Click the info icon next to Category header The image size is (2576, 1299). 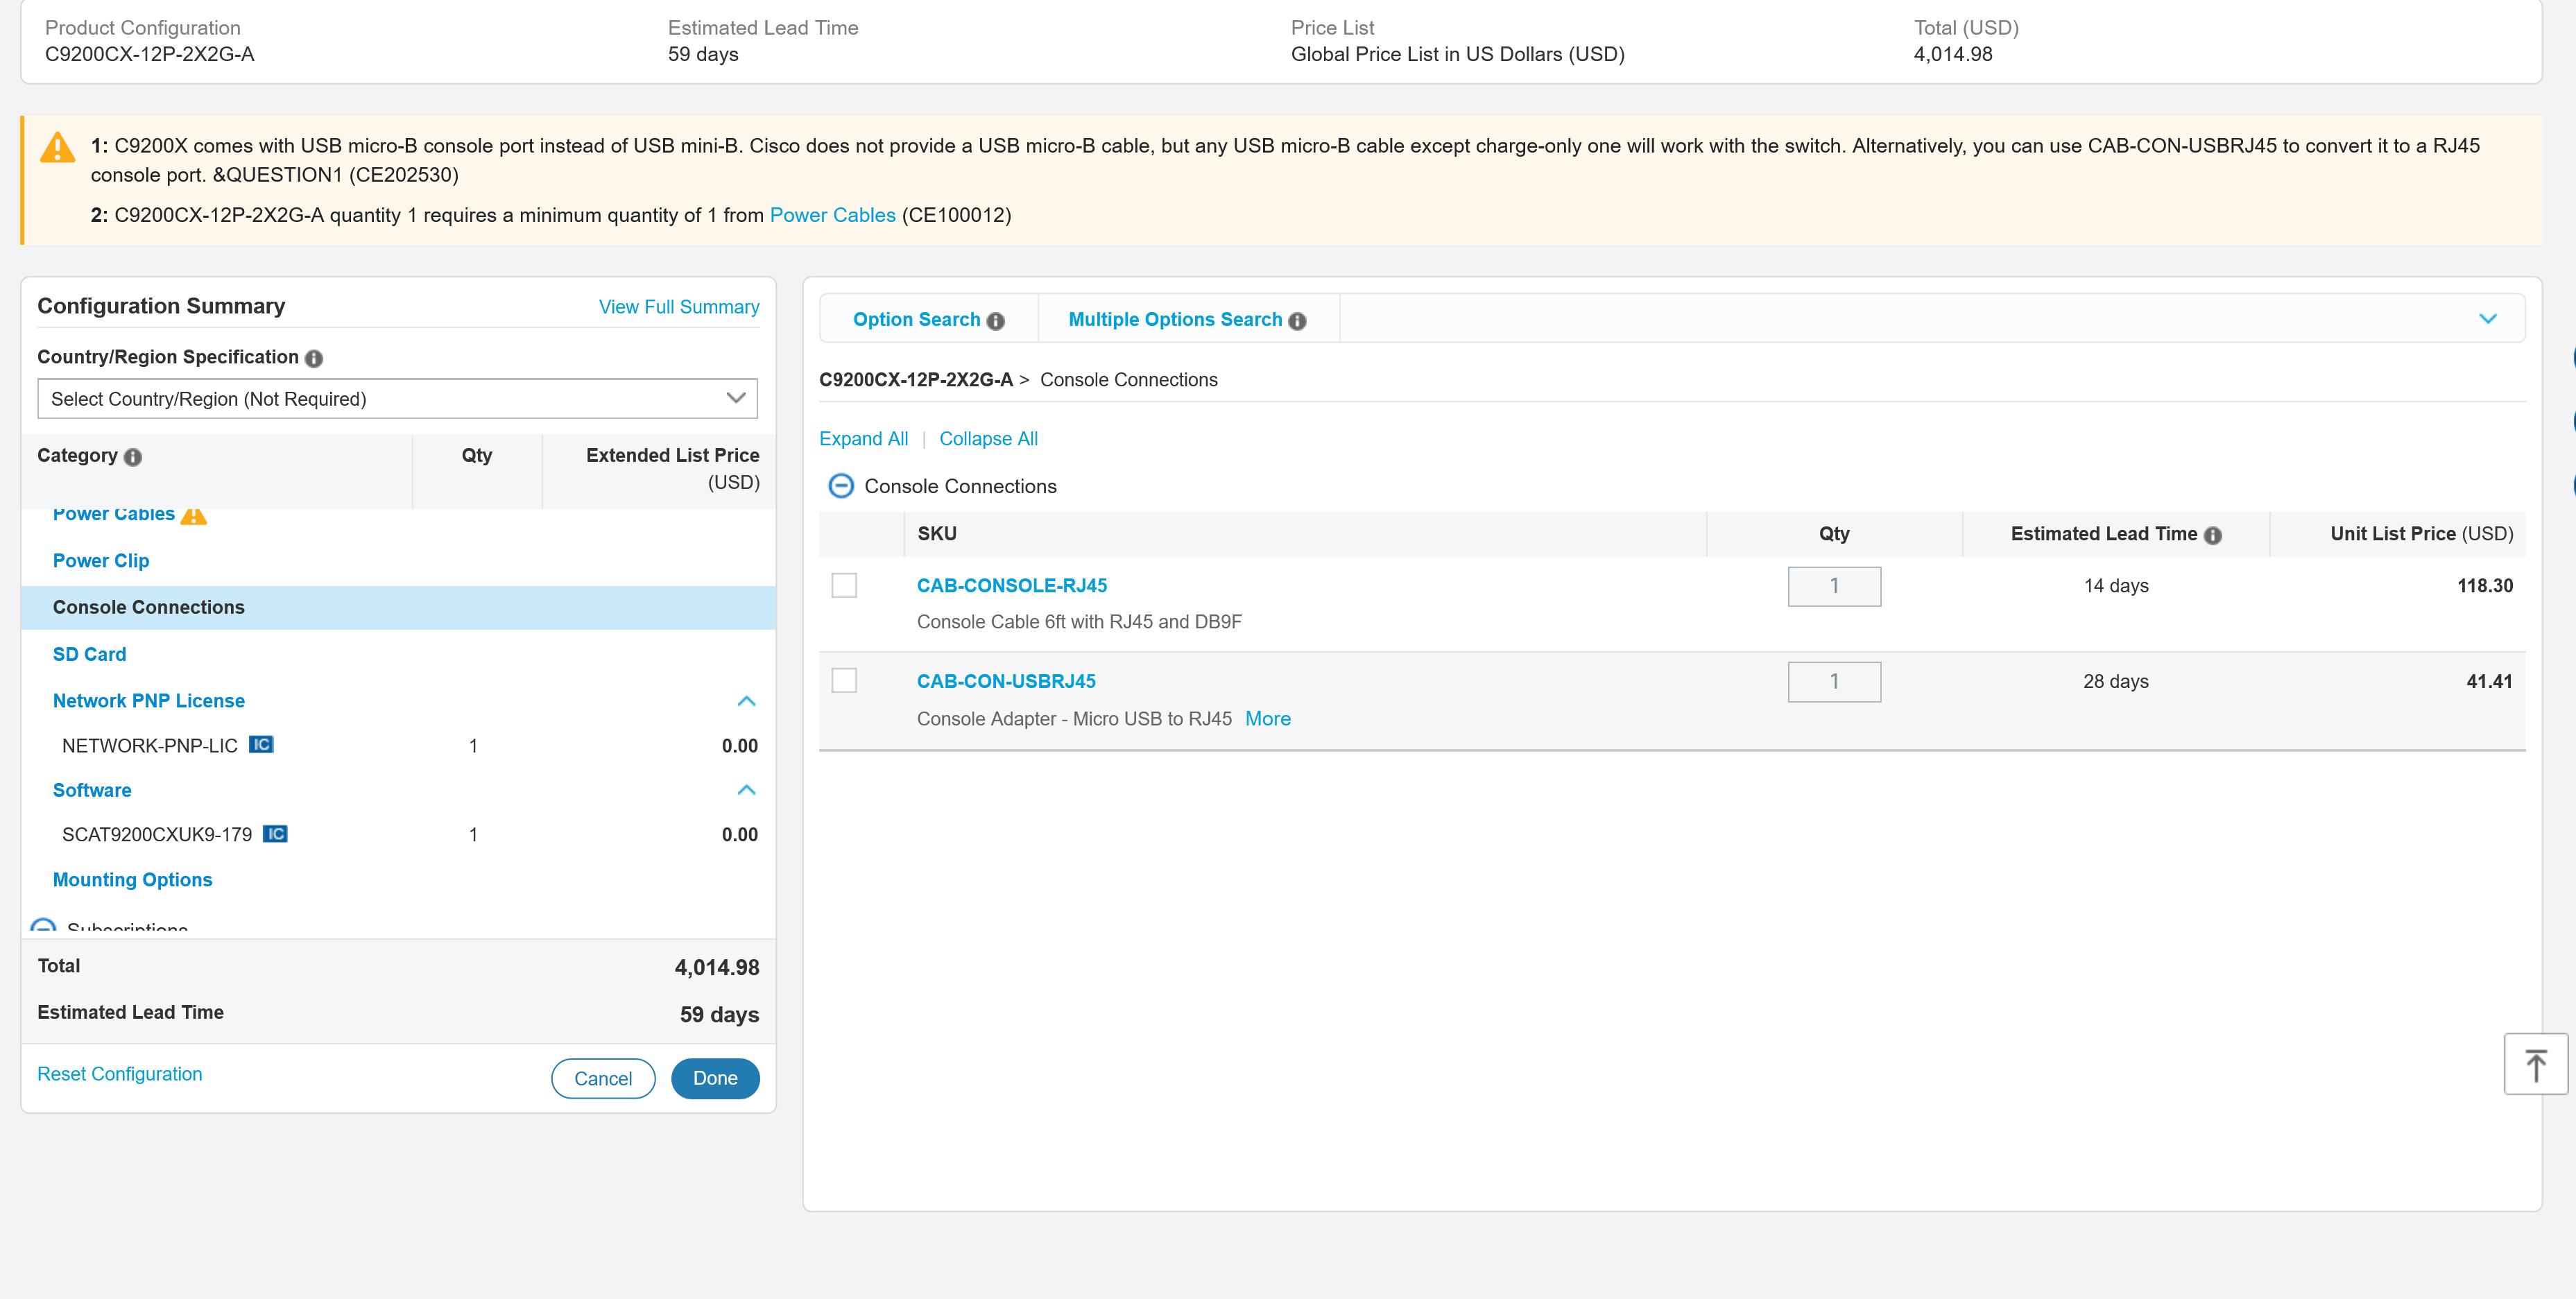click(133, 457)
